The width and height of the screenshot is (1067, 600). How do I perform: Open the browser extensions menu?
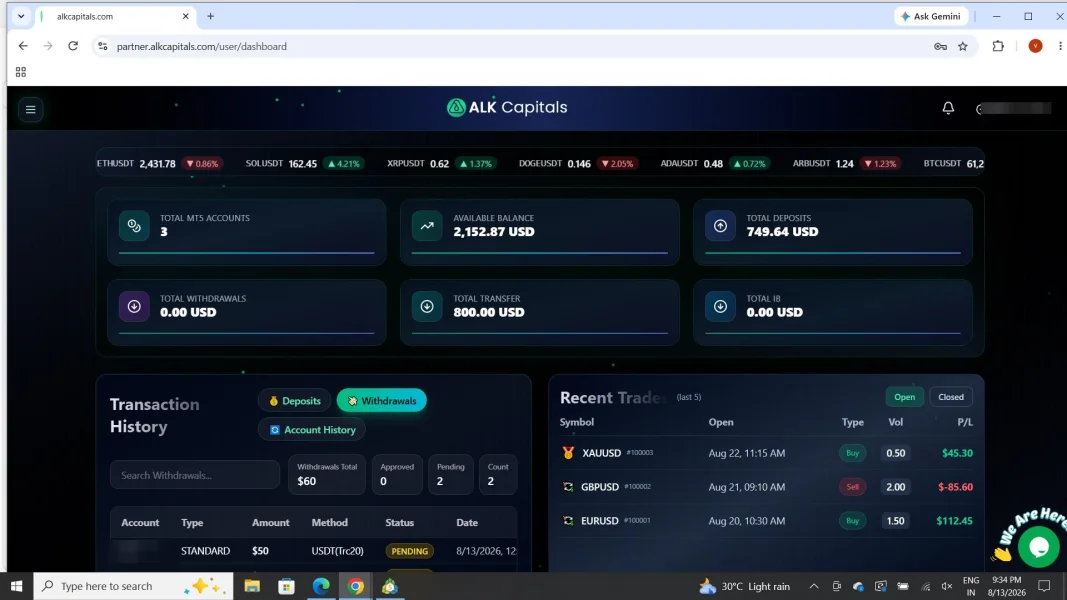[x=998, y=46]
